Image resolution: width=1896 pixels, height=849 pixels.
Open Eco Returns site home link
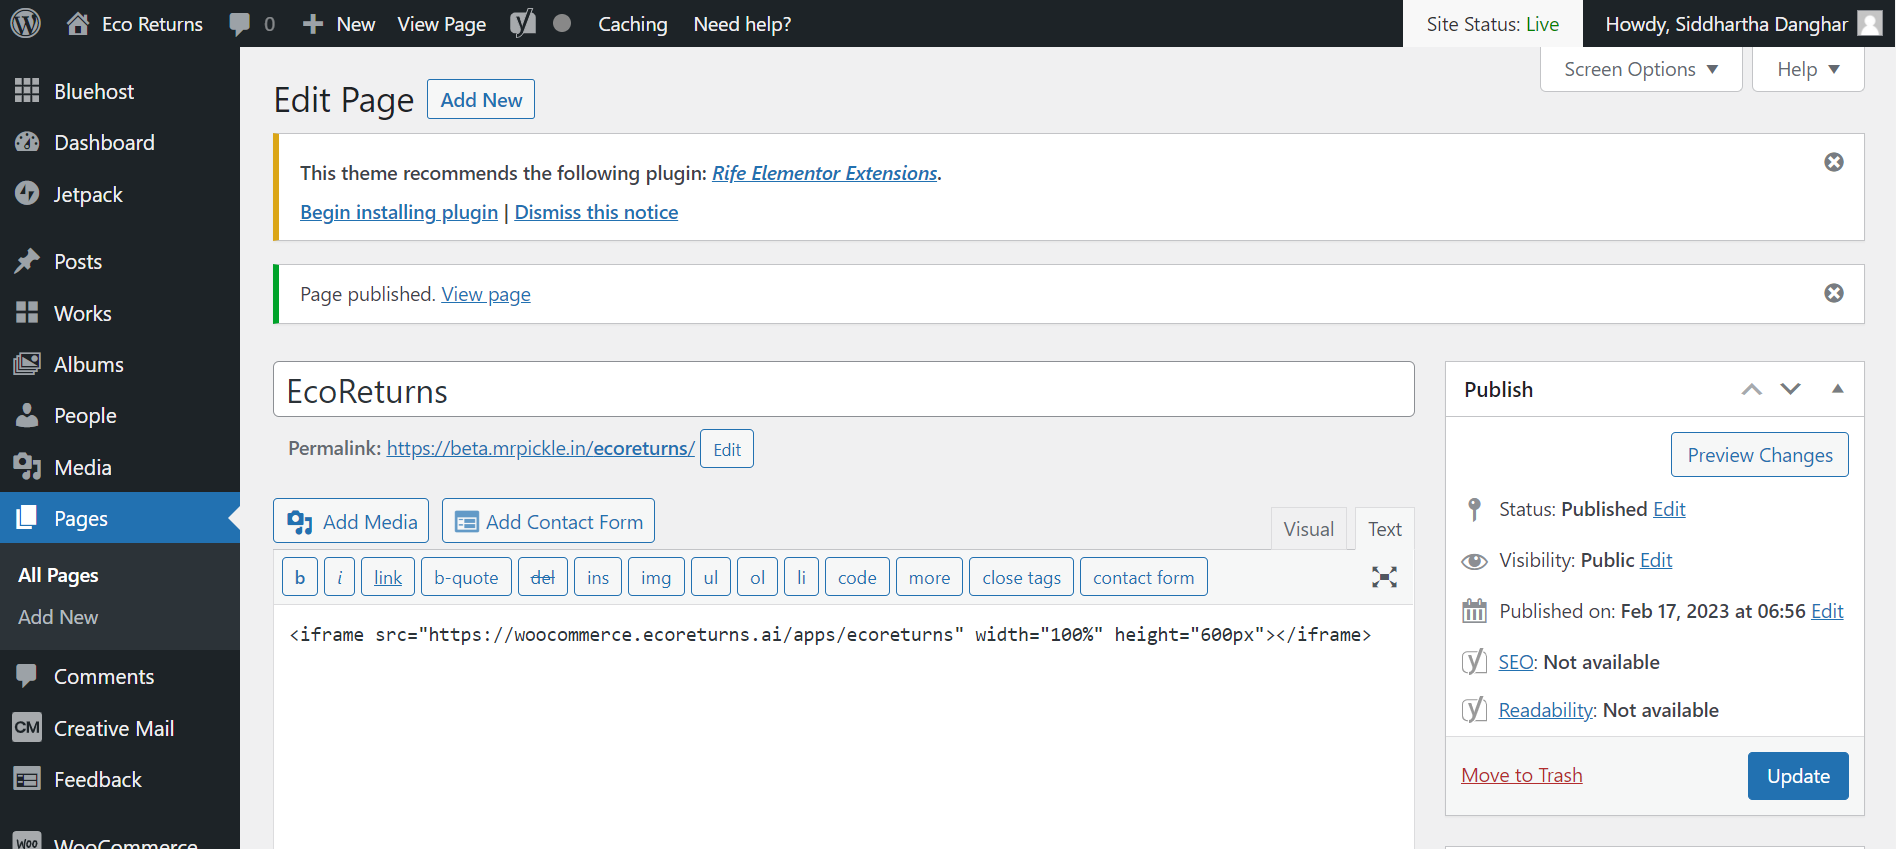click(134, 24)
